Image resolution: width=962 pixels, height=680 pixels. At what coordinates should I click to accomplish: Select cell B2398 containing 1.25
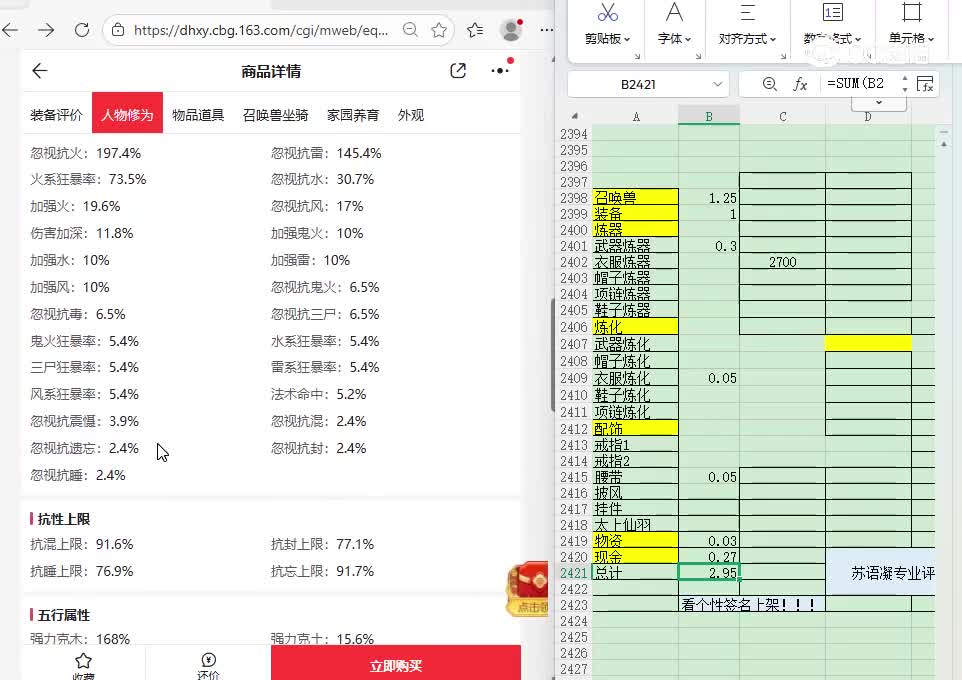click(709, 198)
